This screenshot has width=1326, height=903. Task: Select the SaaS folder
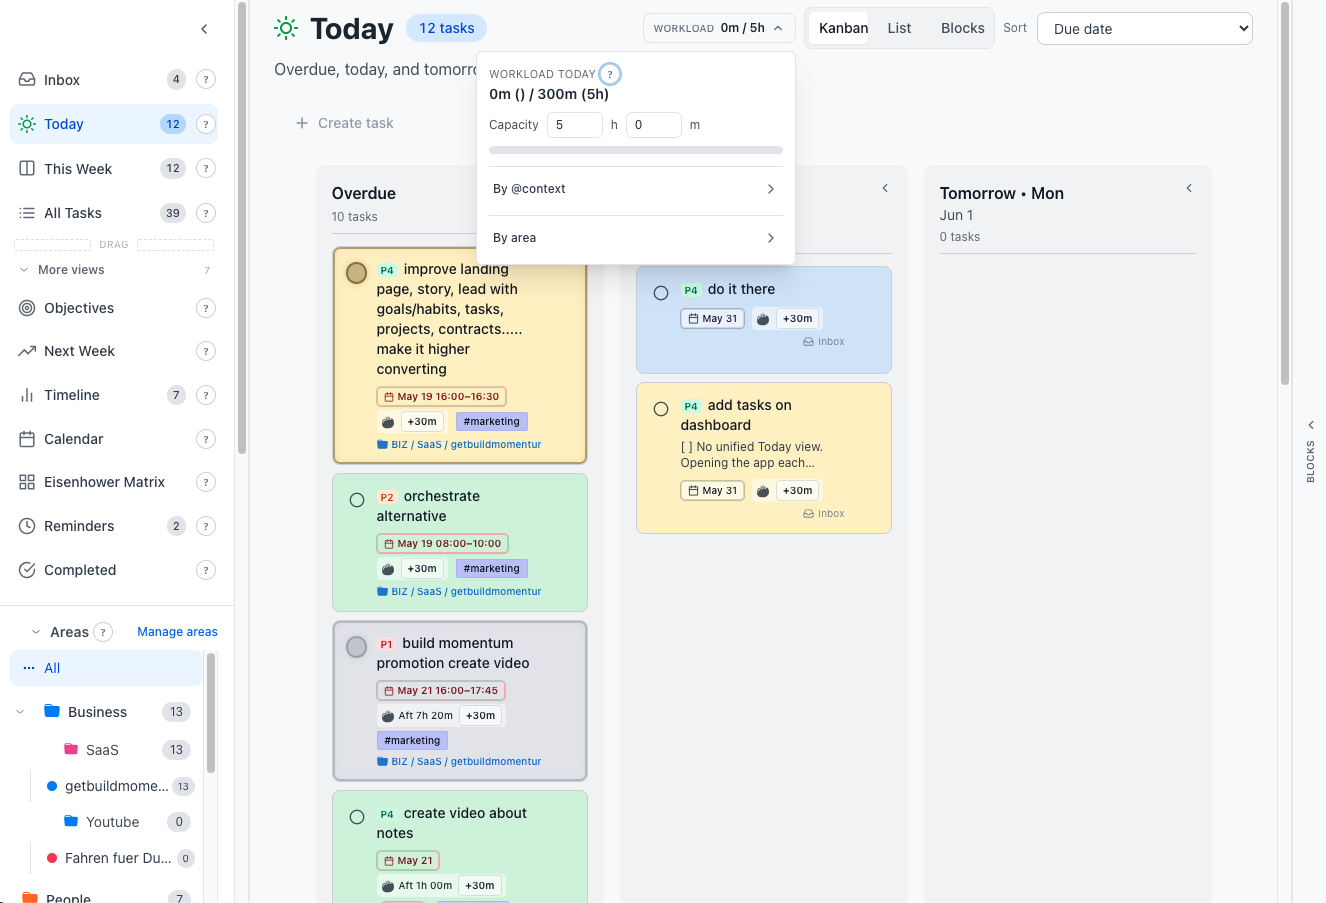tap(102, 750)
